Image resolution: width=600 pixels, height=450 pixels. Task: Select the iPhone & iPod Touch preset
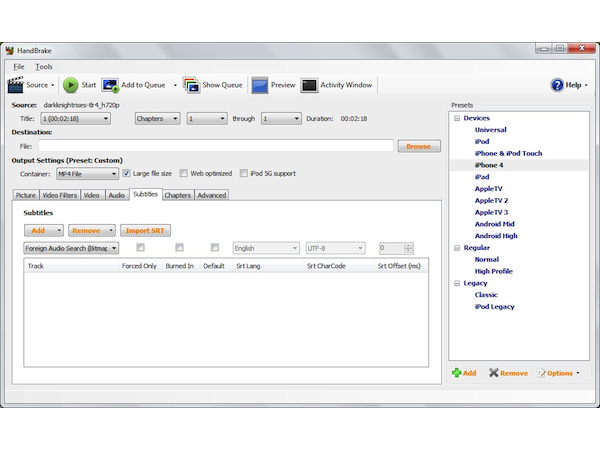click(x=508, y=153)
